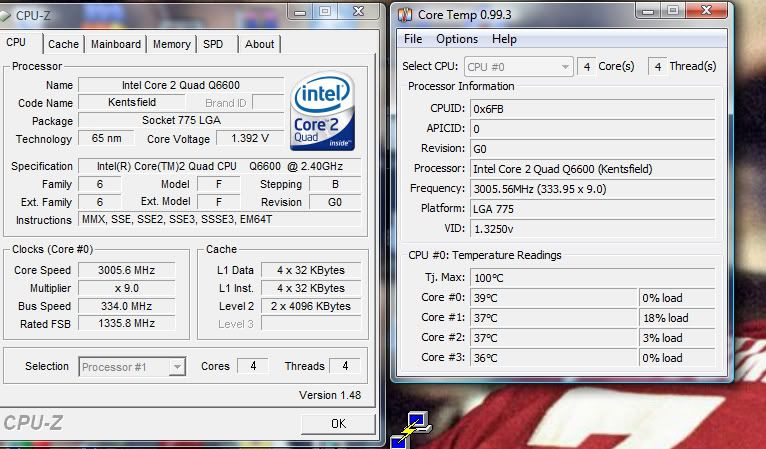This screenshot has width=766, height=449.
Task: Click the Core Voltage value '1.392 V'
Action: 250,138
